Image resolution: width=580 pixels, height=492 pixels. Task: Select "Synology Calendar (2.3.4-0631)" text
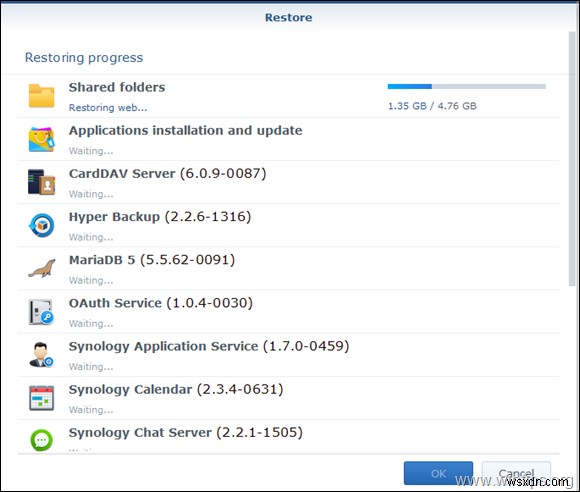[x=176, y=390]
